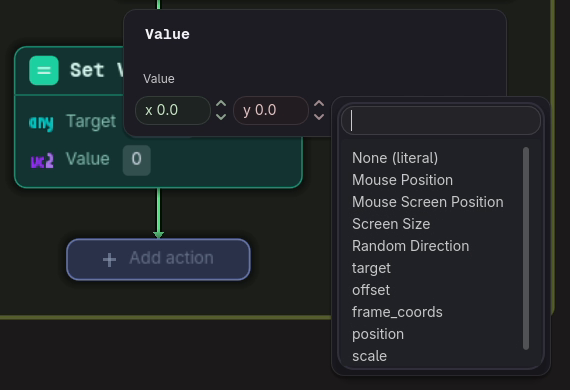
Task: Click the vec2 type icon beside Value
Action: pos(42,160)
